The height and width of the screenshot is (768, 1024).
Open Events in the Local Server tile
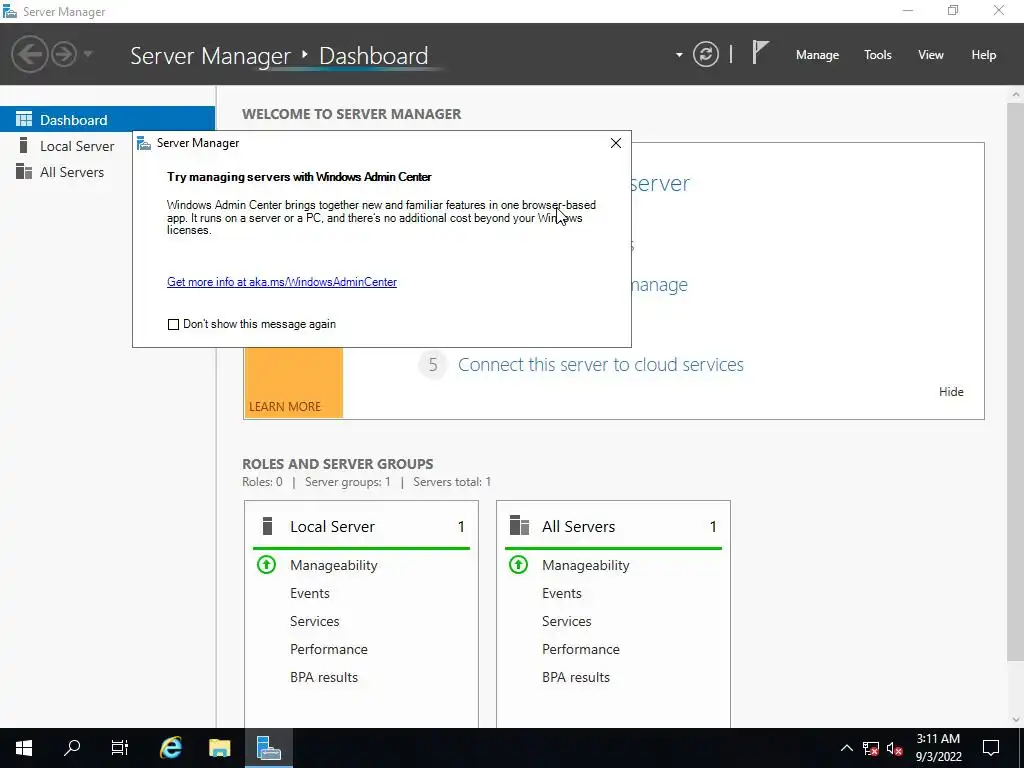310,593
